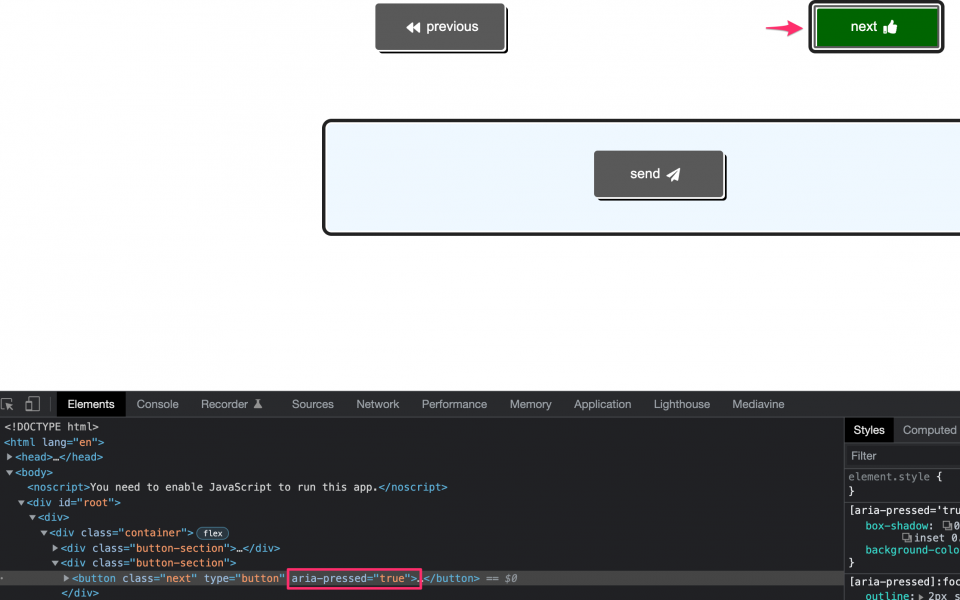Open the background-color swatch in Styles
The image size is (960, 600).
coord(956,549)
